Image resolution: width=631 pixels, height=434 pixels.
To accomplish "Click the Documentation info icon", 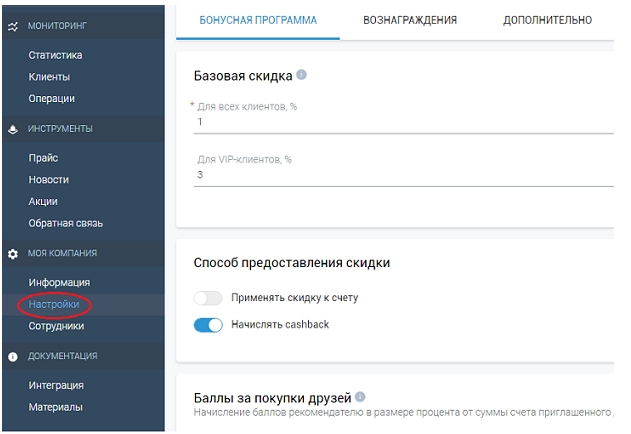I will pos(13,356).
